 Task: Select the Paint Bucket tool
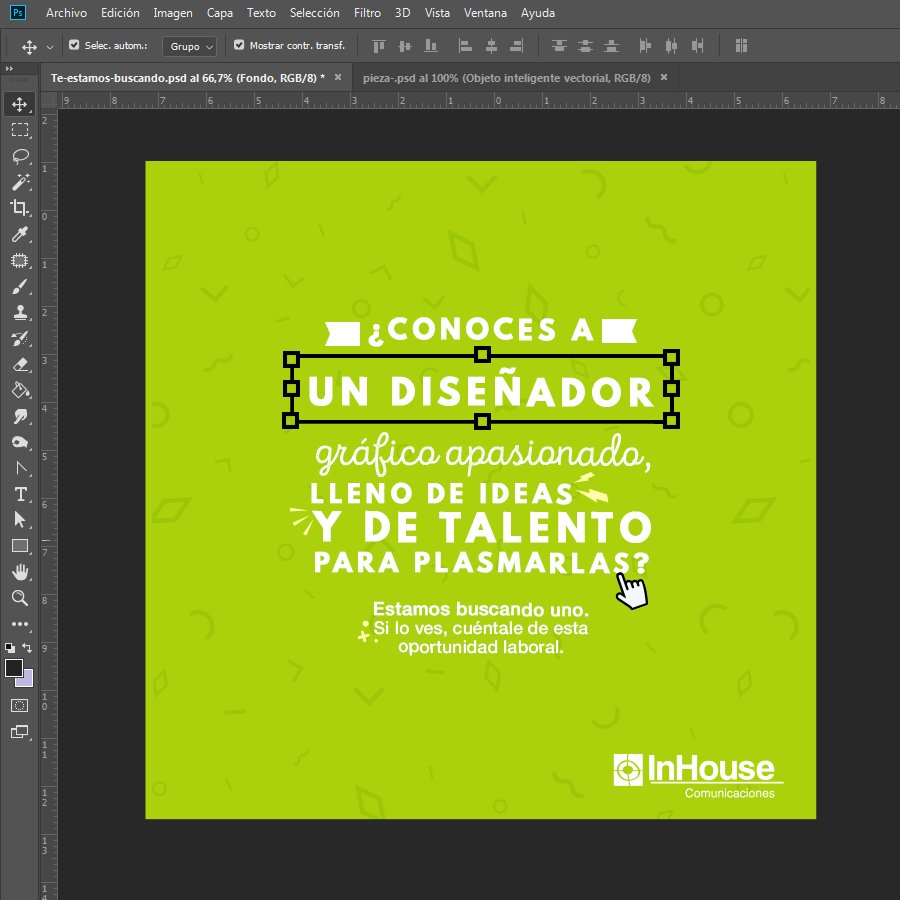(x=20, y=390)
